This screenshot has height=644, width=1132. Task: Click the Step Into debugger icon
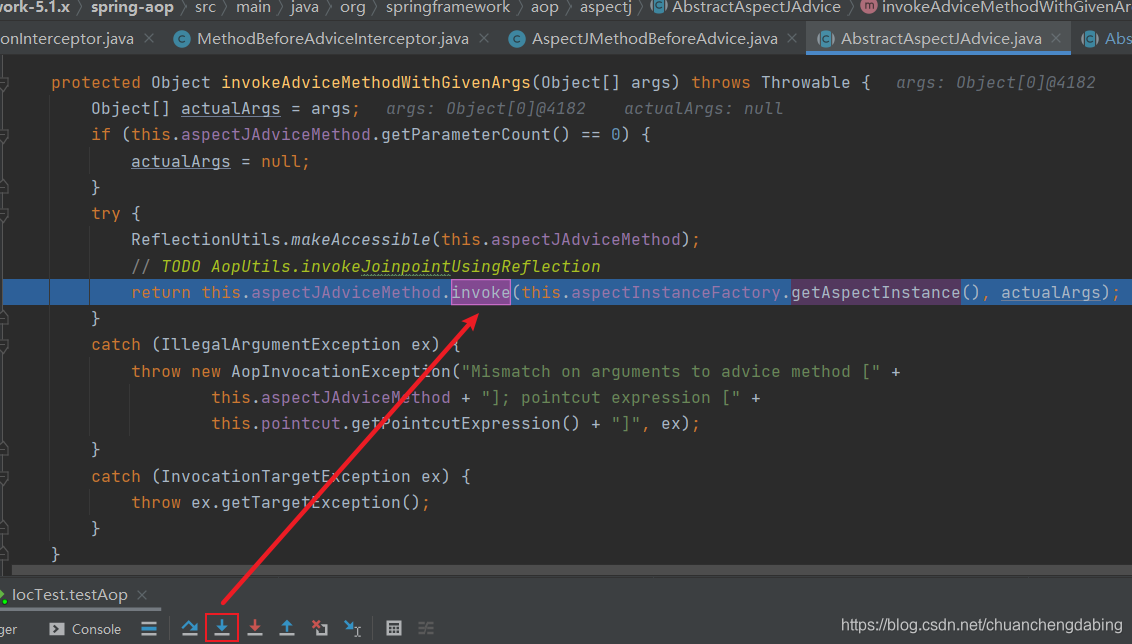tap(222, 628)
